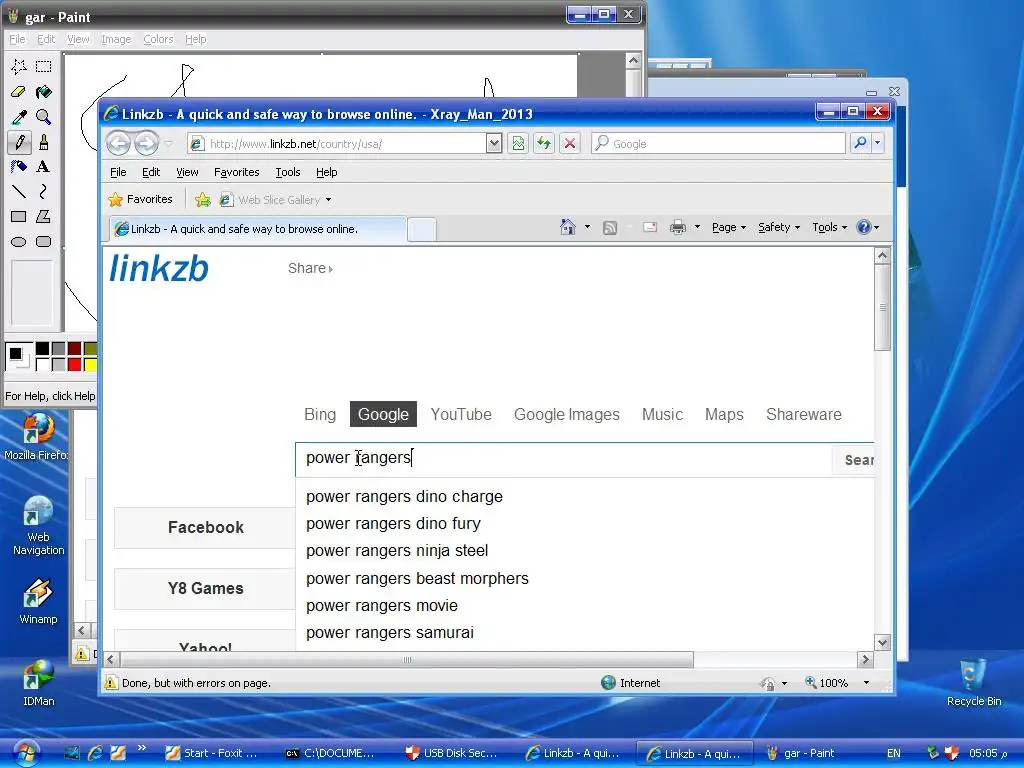
Task: Open the Tools command bar dropdown
Action: (x=829, y=227)
